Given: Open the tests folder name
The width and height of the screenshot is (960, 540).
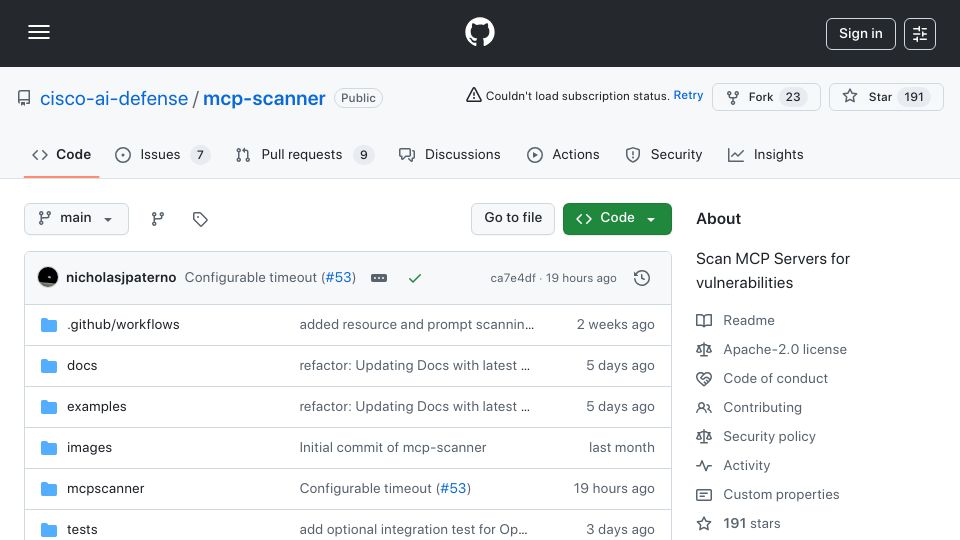Looking at the screenshot, I should pyautogui.click(x=82, y=530).
